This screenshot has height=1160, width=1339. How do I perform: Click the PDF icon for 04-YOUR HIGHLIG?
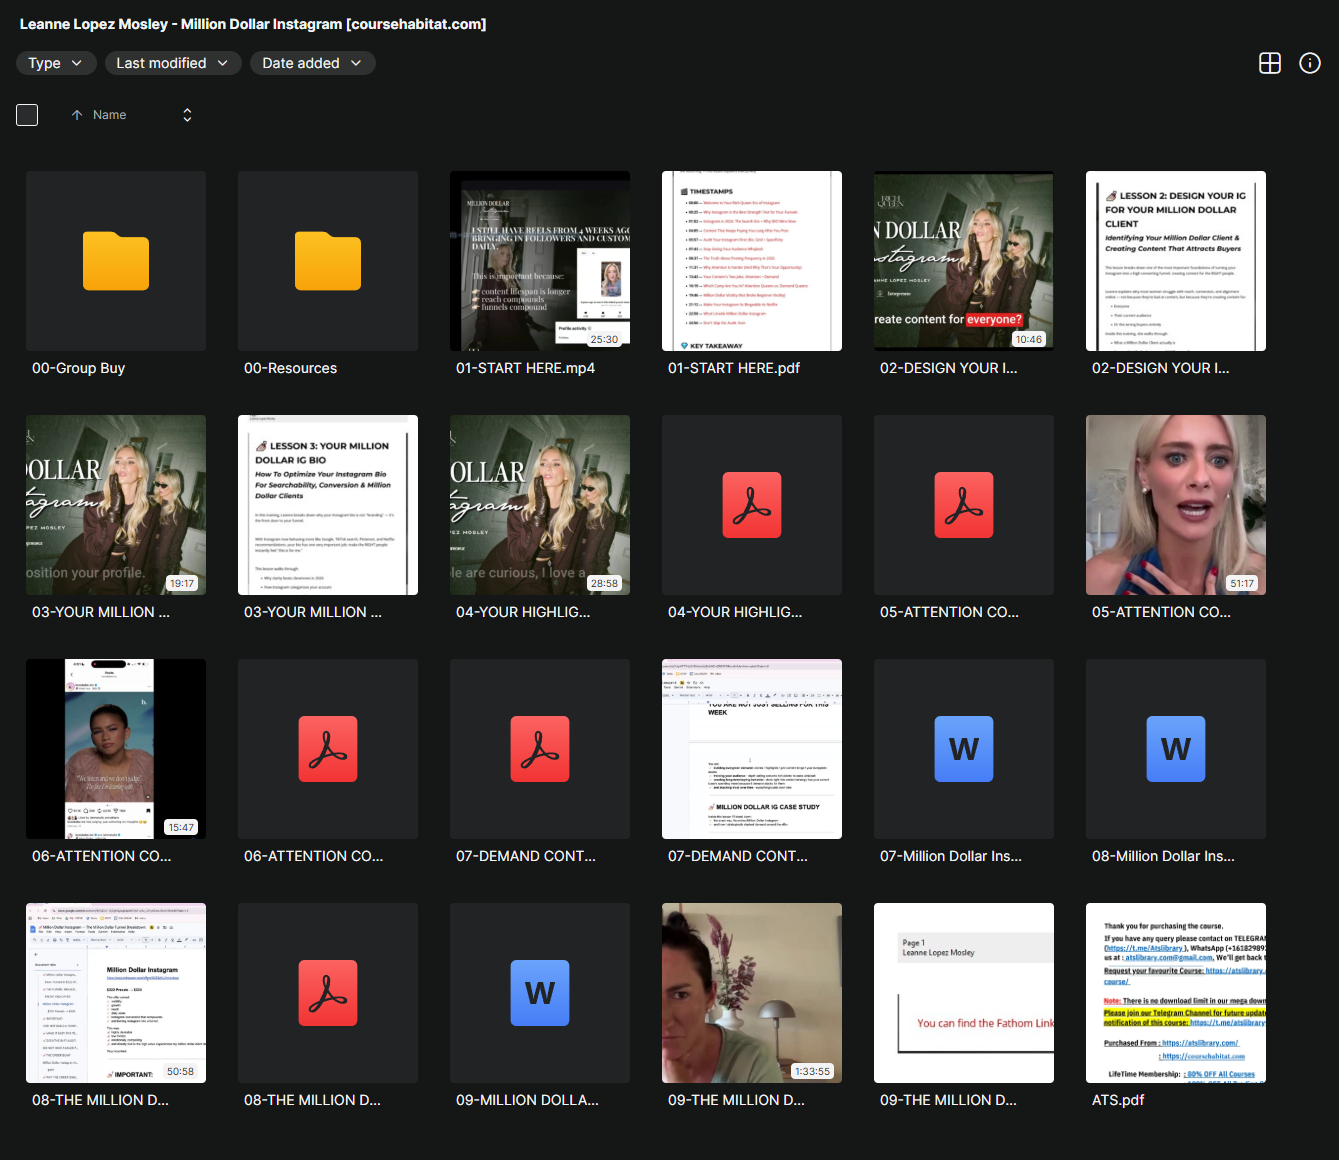[x=752, y=505]
